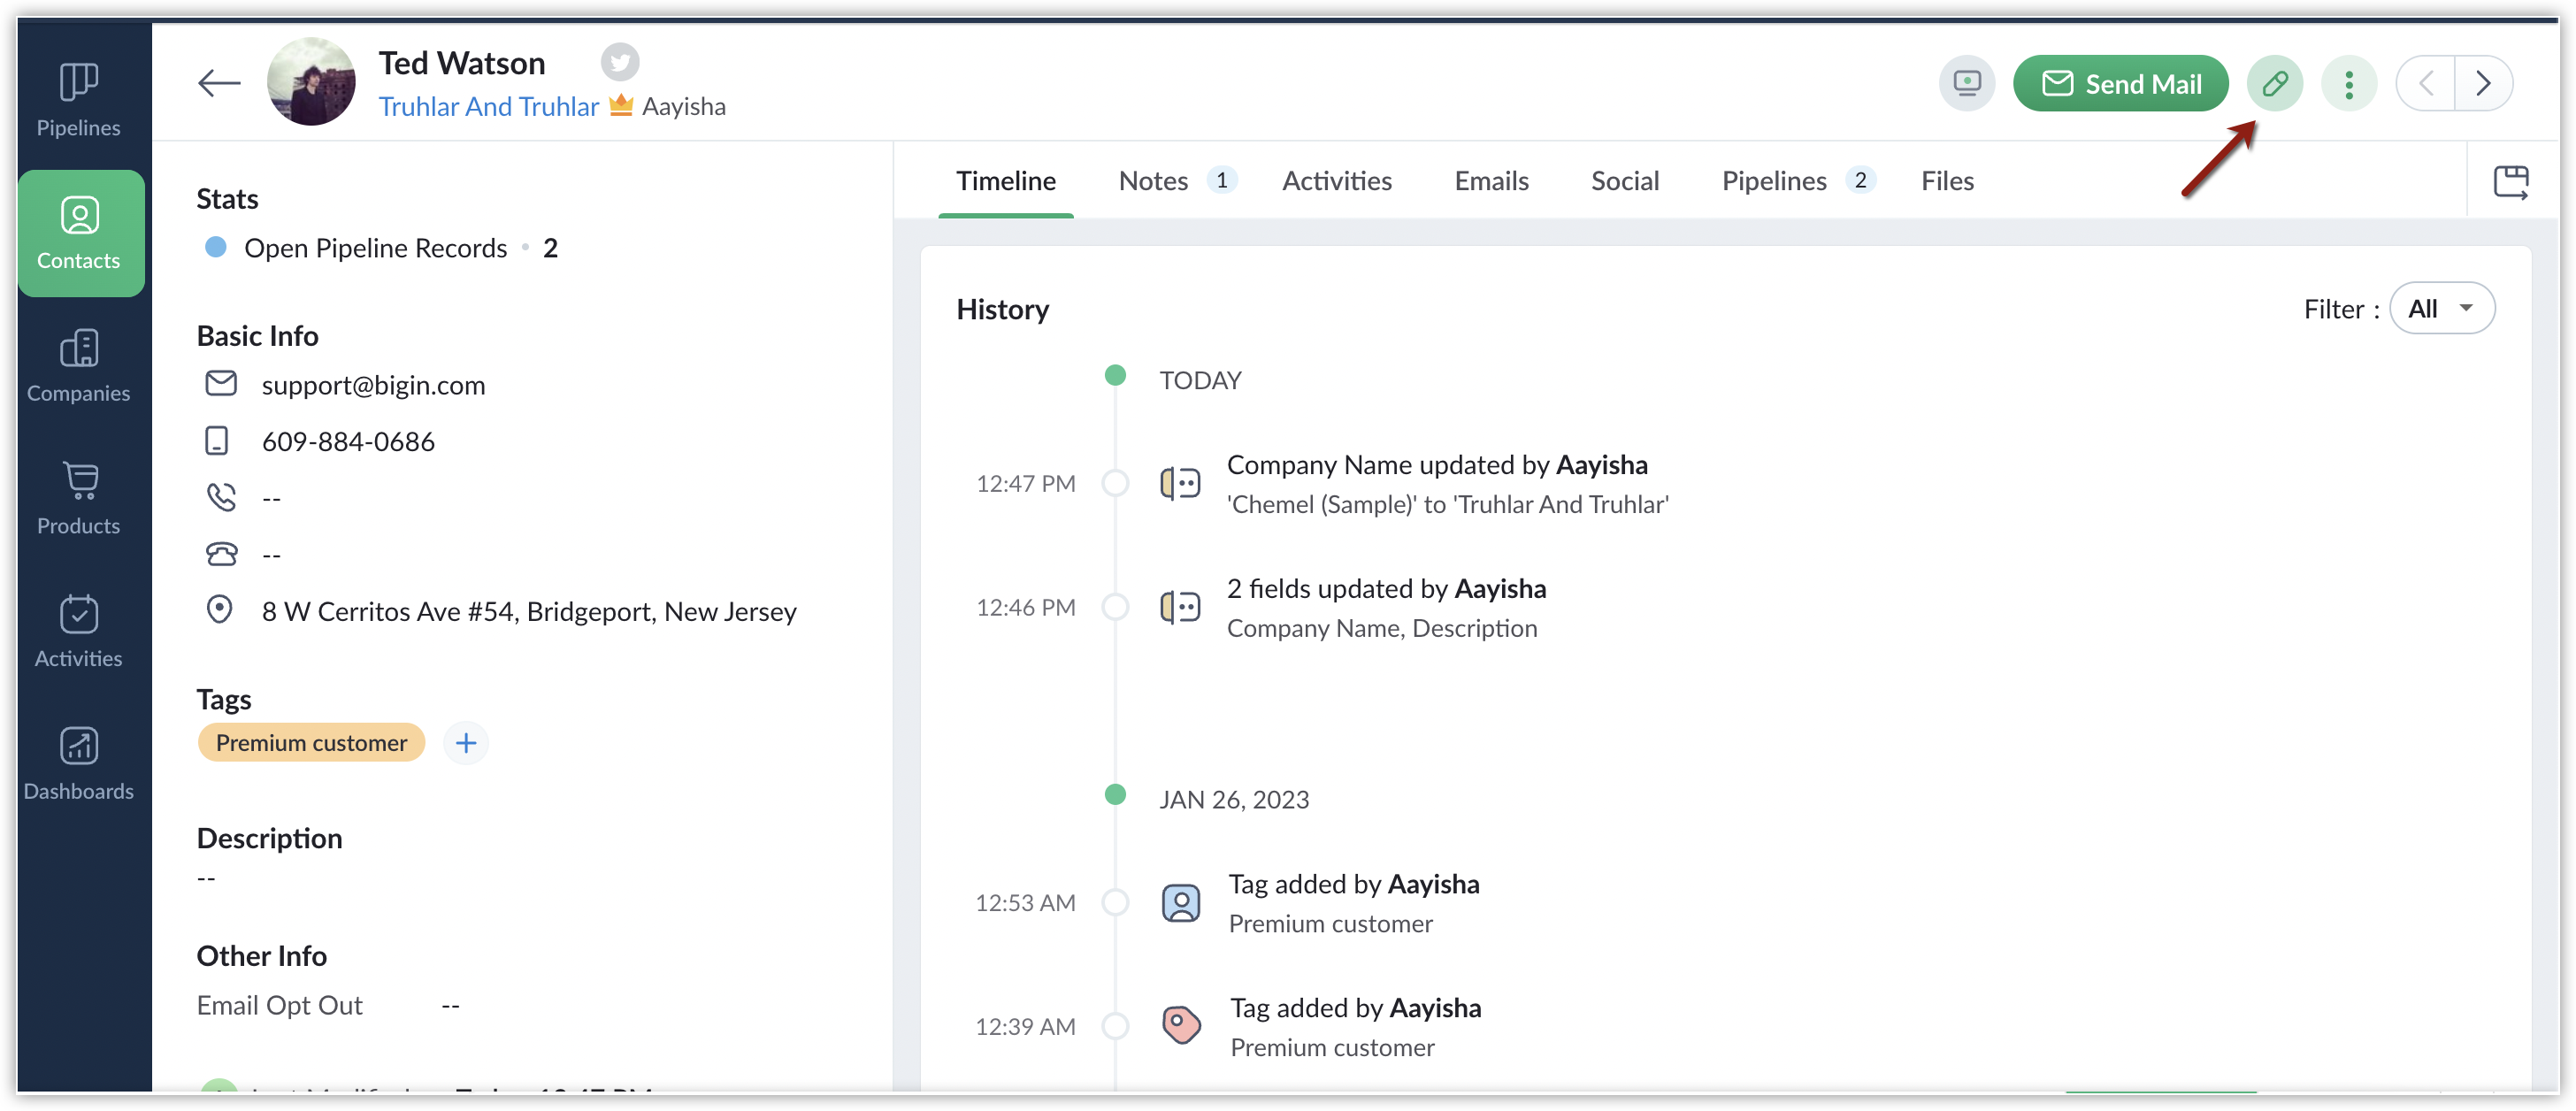Click the JAN 26, 2023 timeline marker

pos(1115,796)
